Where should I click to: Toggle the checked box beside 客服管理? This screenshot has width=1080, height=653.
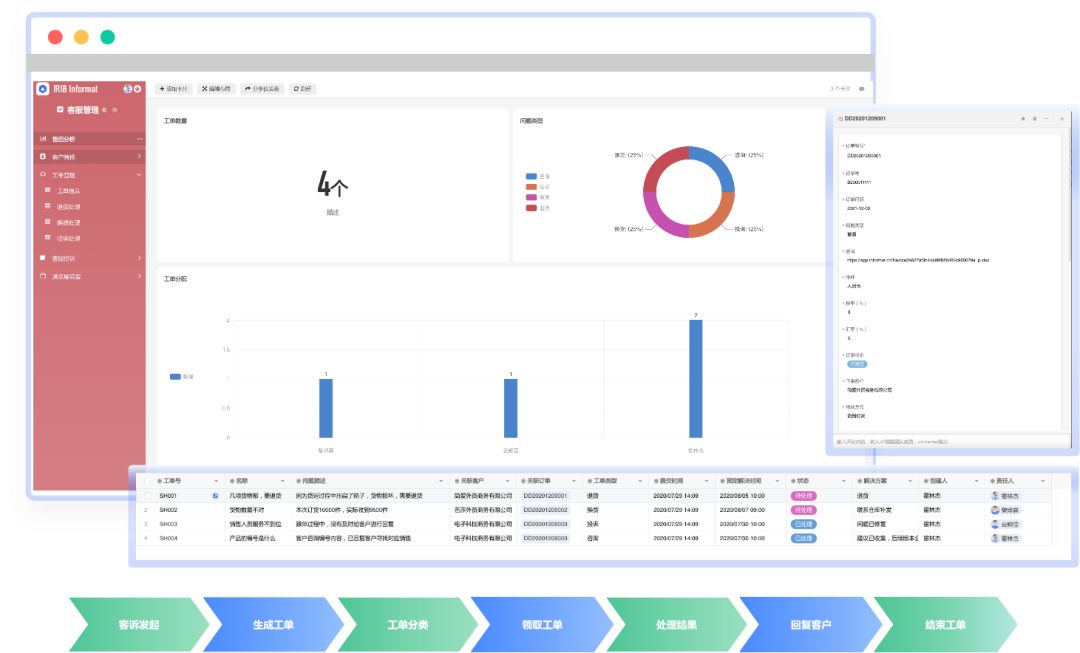tap(60, 110)
